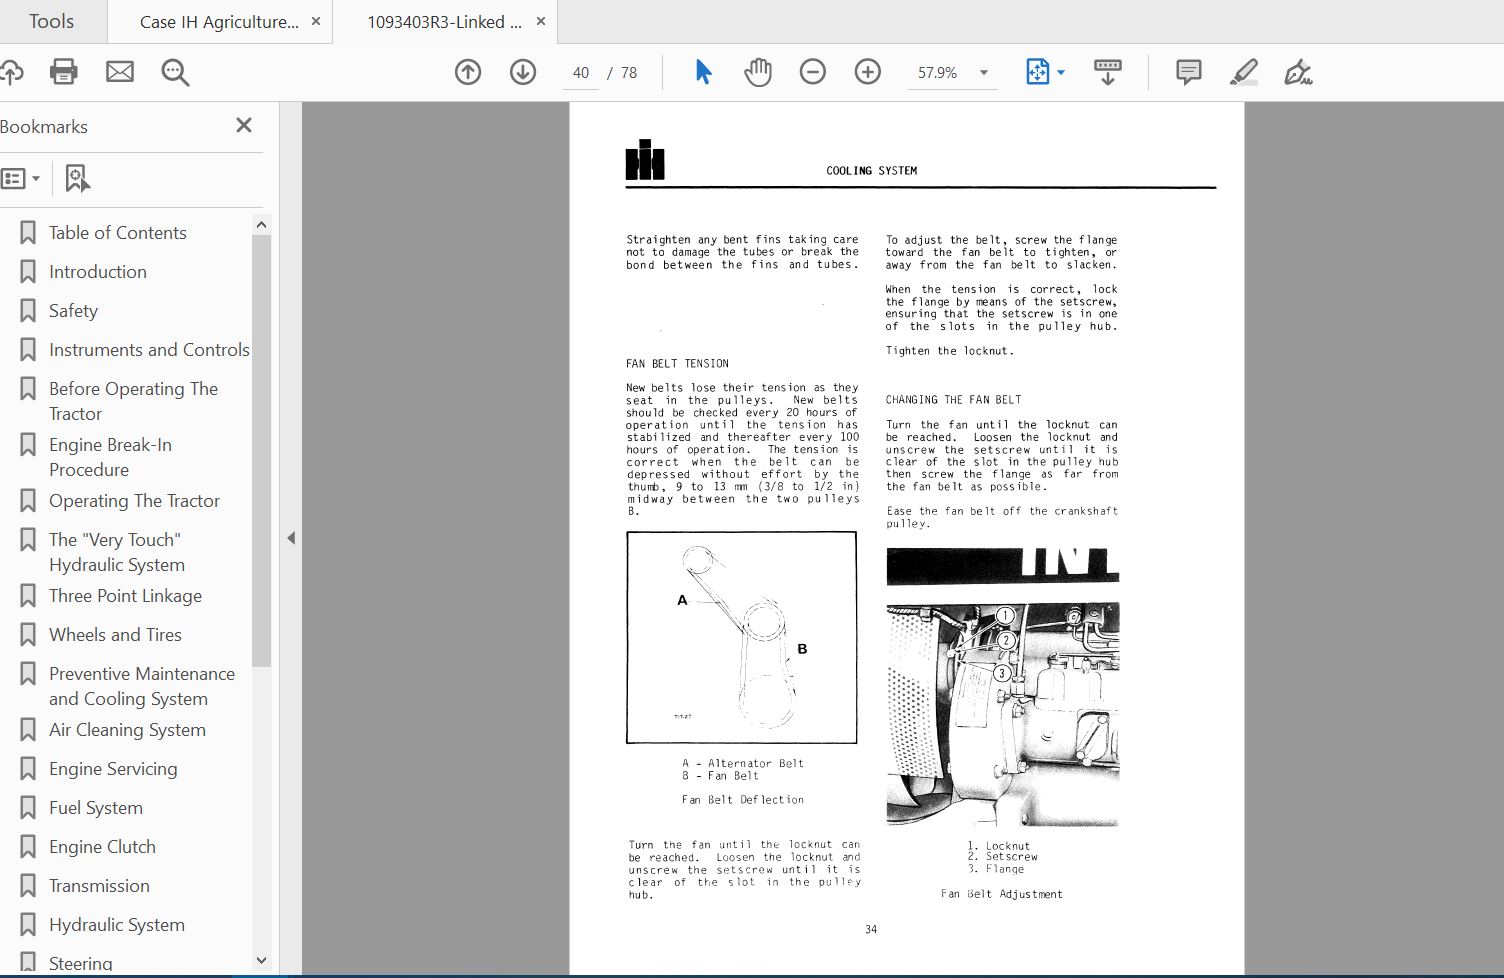Go to previous page arrow
Image resolution: width=1504 pixels, height=978 pixels.
(x=468, y=72)
